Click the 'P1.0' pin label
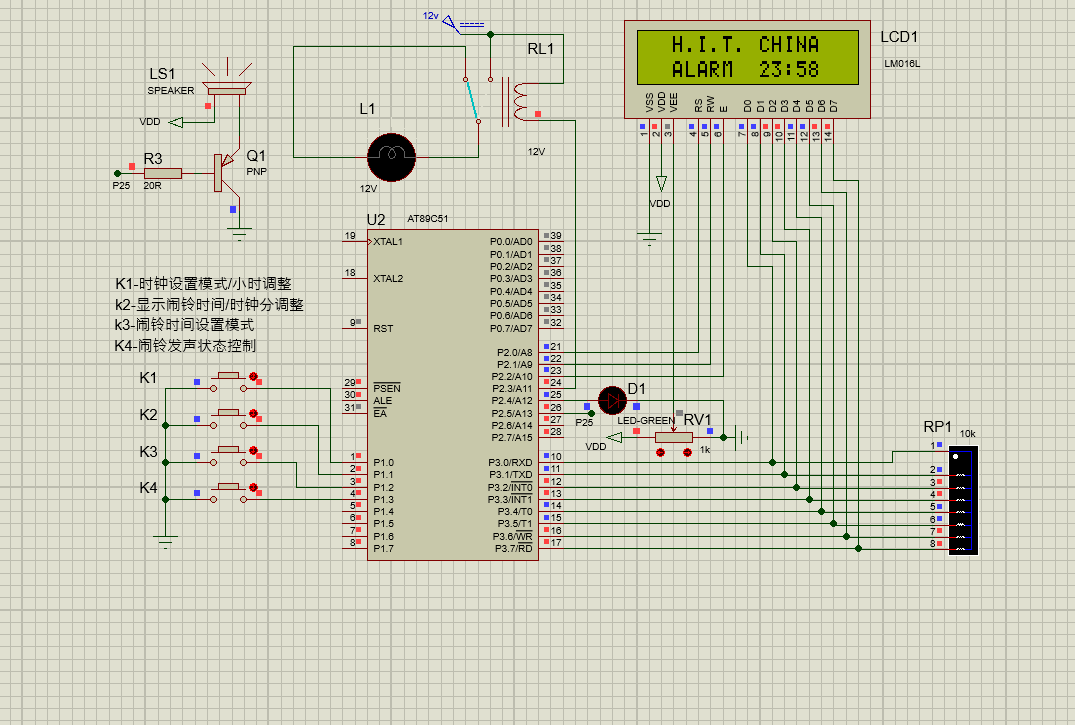The width and height of the screenshot is (1075, 725). (x=383, y=462)
